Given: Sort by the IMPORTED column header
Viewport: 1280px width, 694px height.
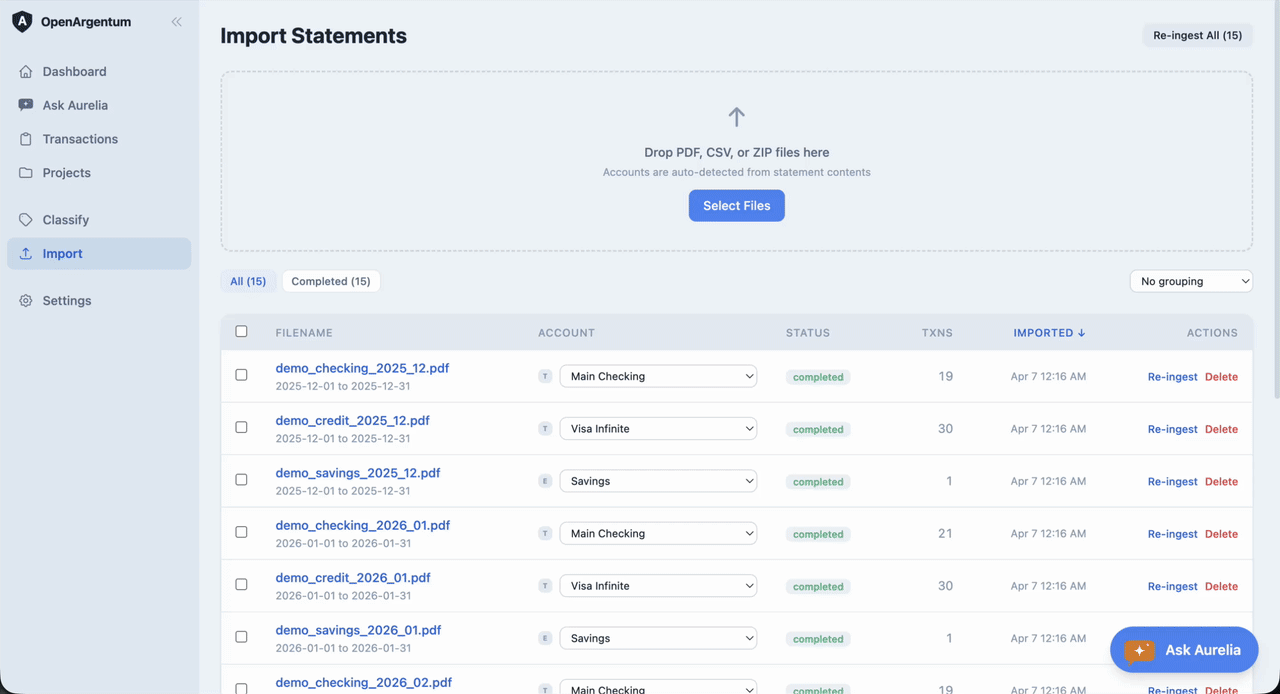Looking at the screenshot, I should coord(1049,333).
